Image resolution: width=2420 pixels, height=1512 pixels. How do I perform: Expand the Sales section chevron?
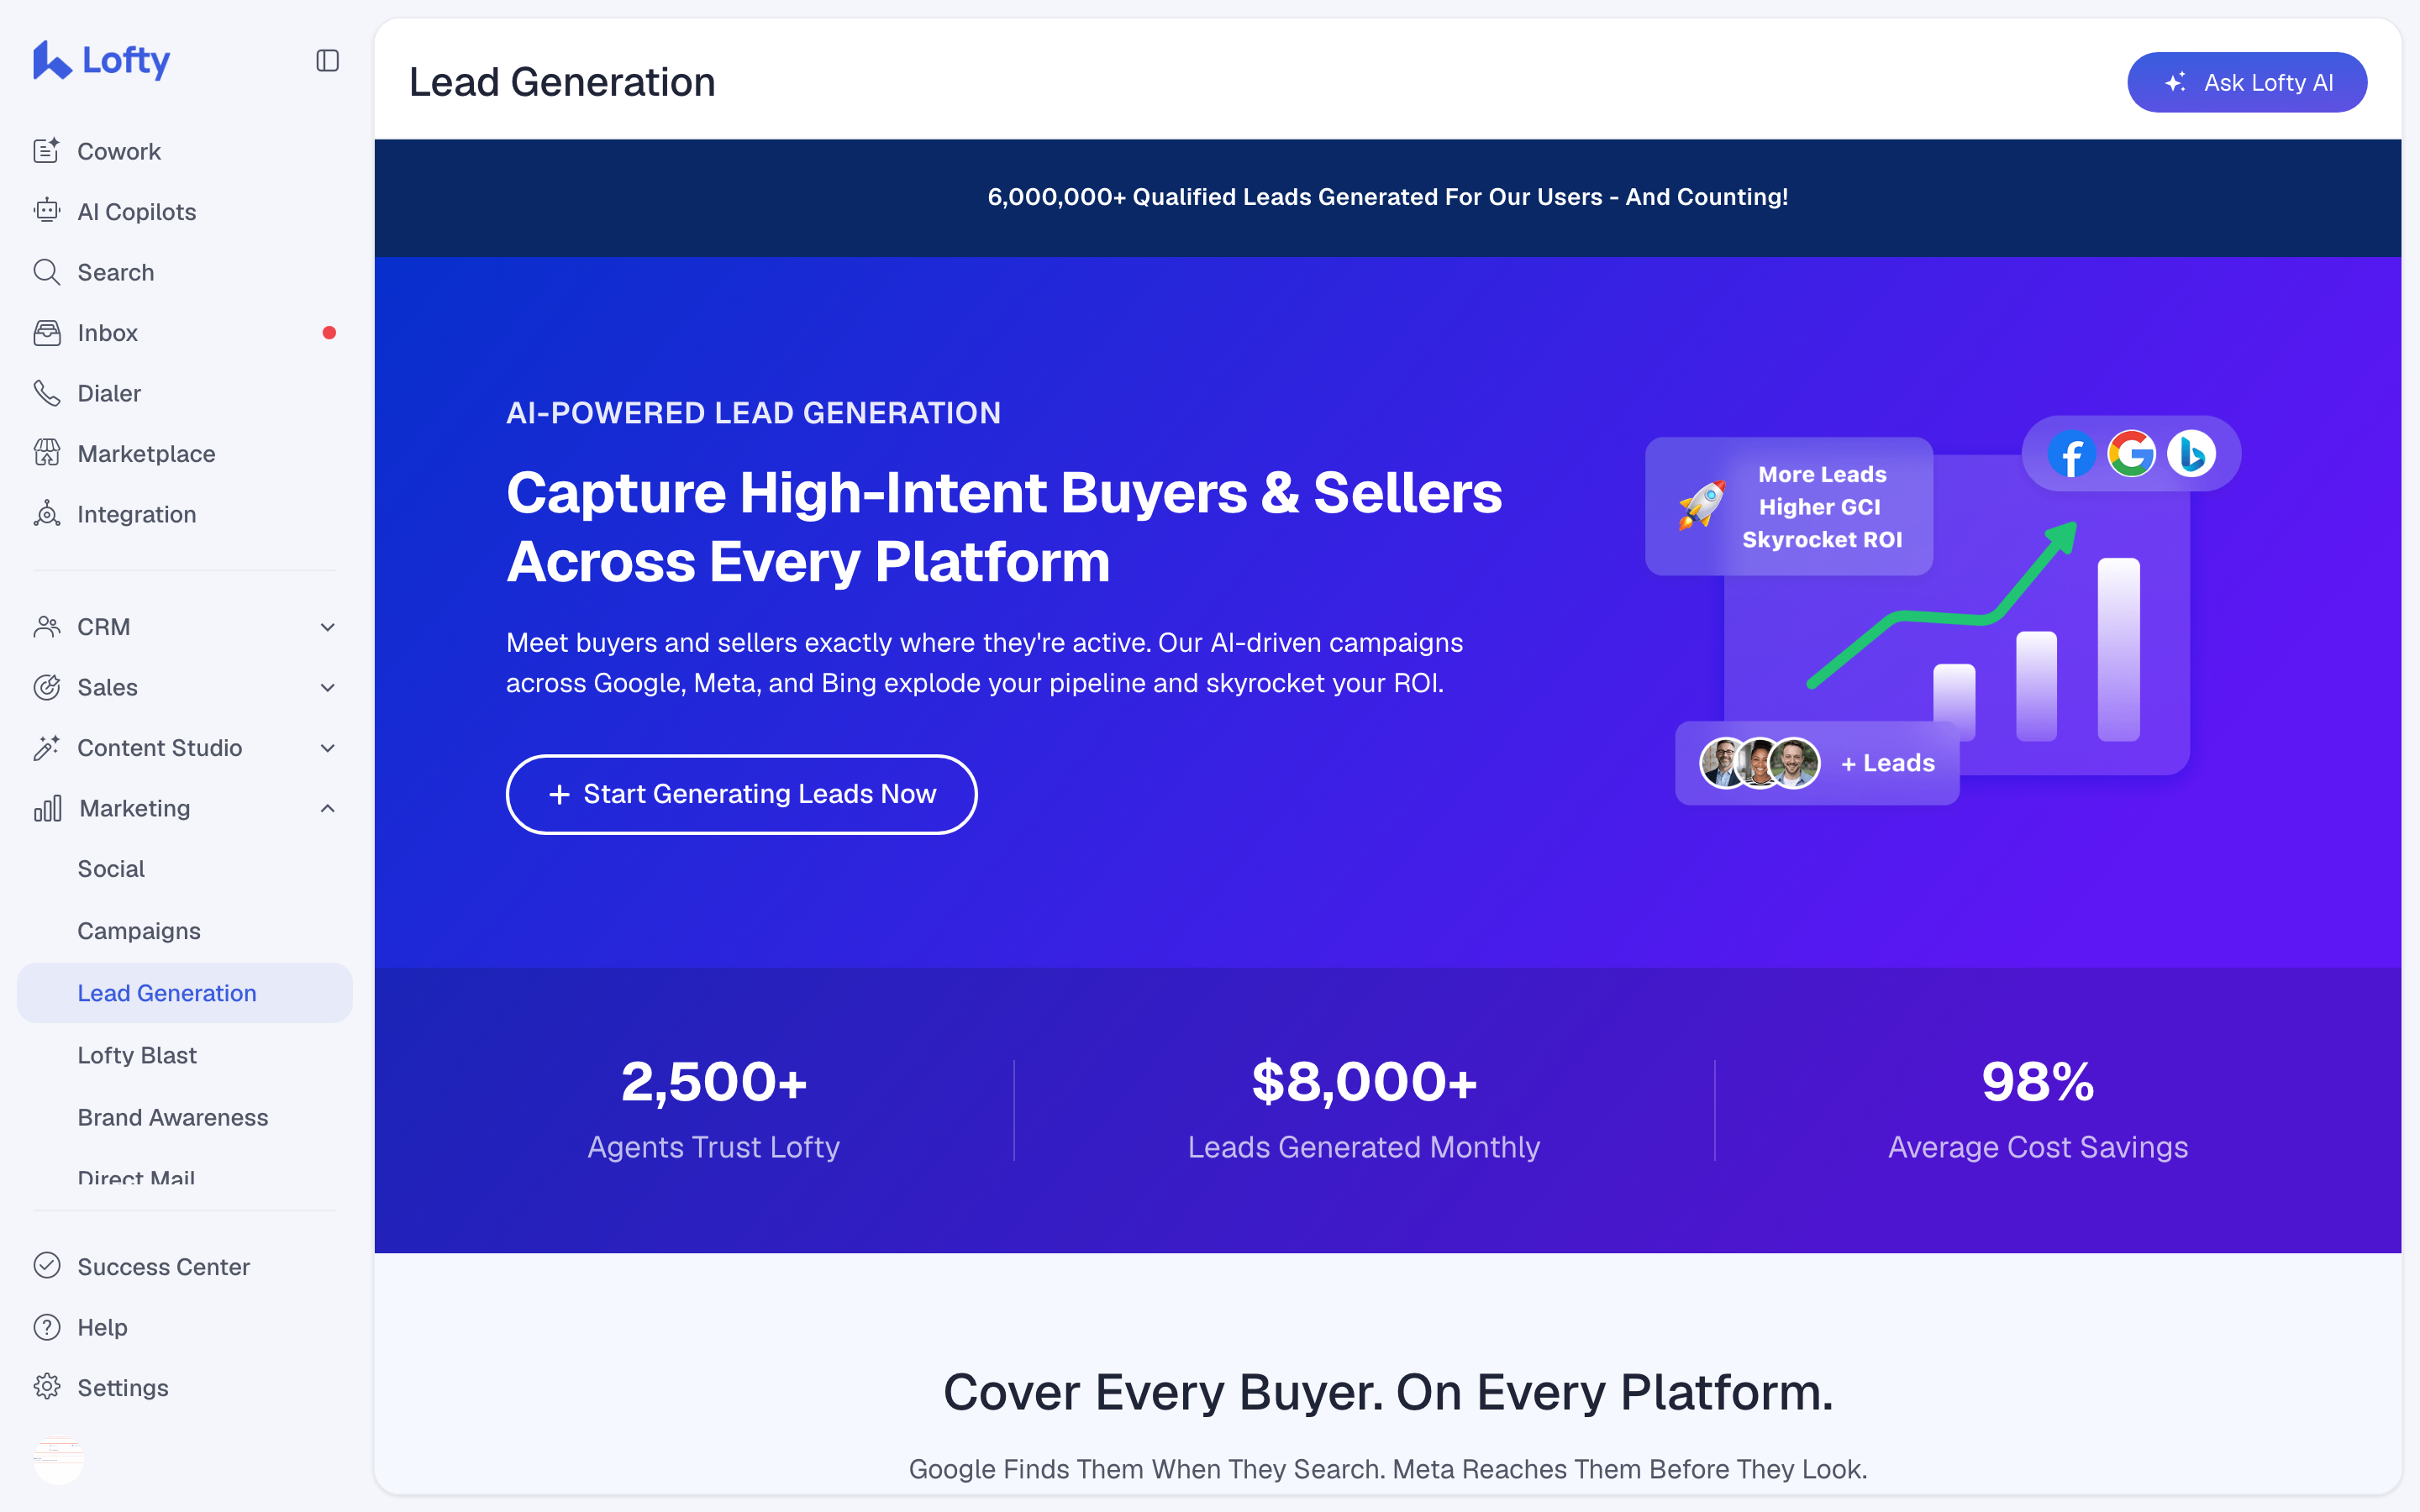coord(327,687)
